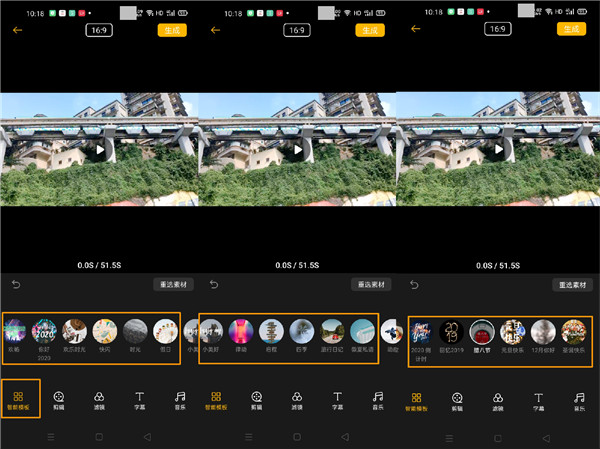Open 滤镜 filters icon in left phone screen

point(99,400)
